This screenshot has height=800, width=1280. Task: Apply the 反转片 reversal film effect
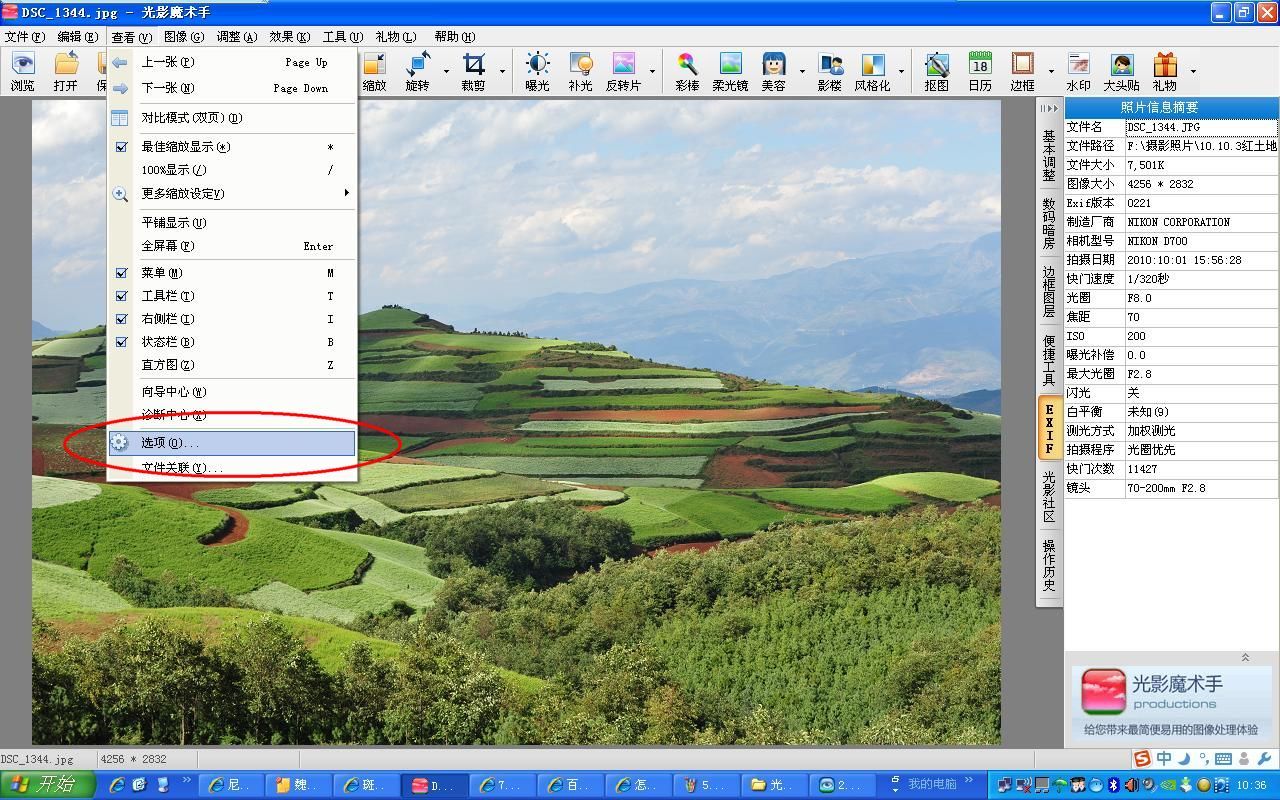[623, 72]
